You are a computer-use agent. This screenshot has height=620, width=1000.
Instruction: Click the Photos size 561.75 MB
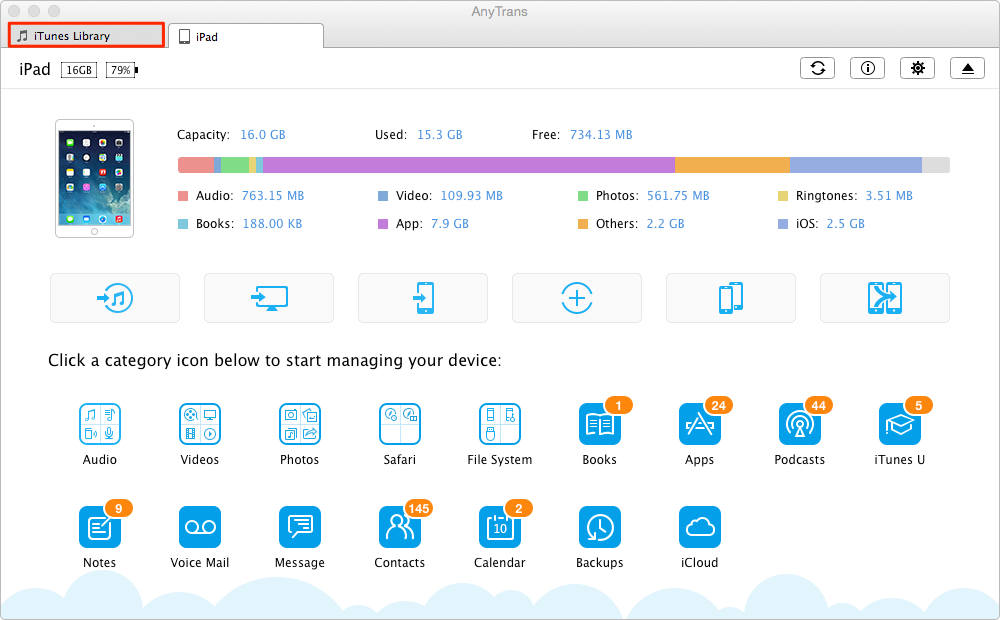(678, 196)
